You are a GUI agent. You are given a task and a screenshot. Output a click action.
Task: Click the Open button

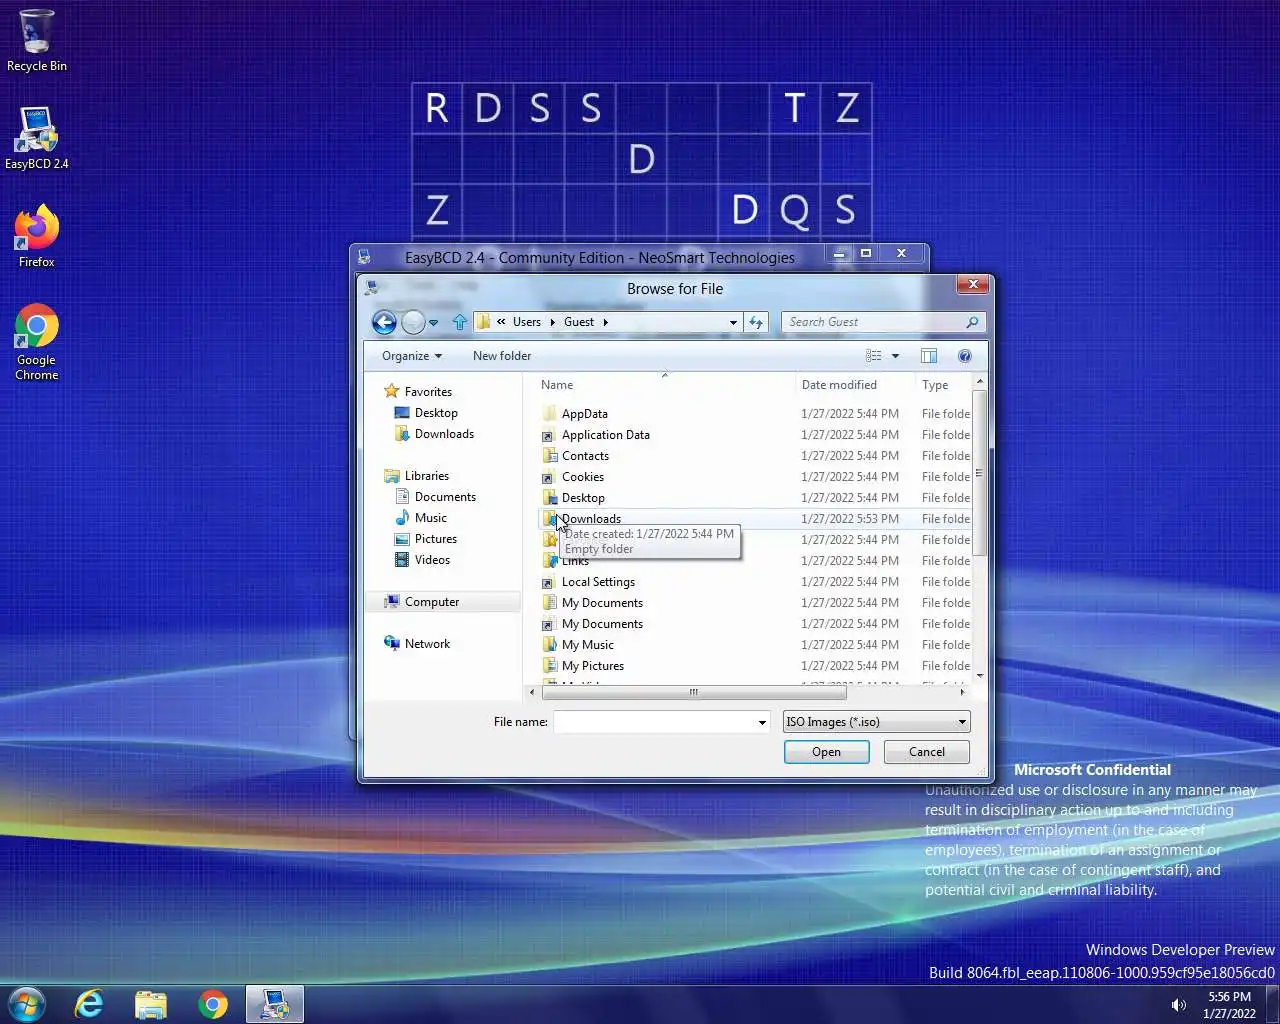pos(826,752)
